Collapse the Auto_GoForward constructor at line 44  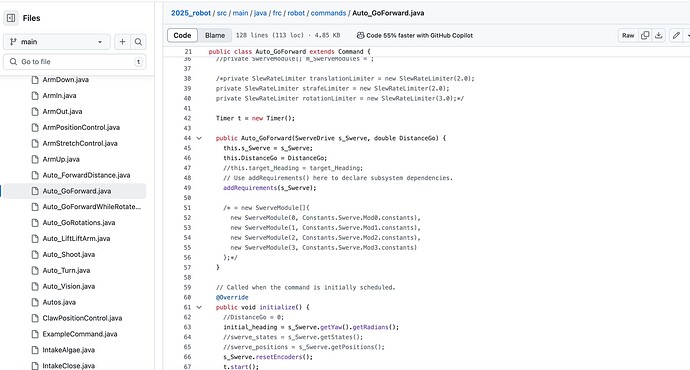[x=199, y=138]
